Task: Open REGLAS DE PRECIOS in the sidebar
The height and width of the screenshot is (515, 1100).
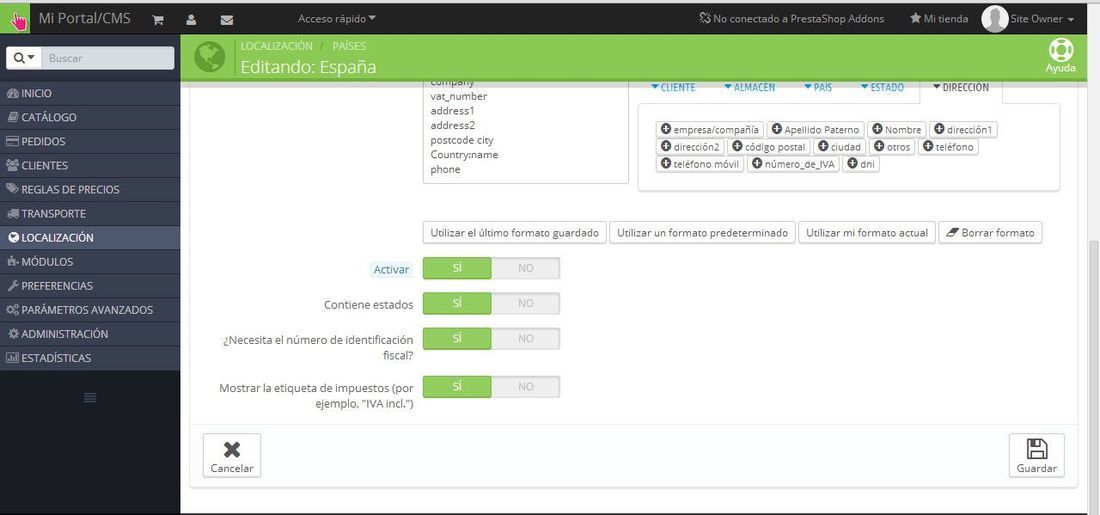Action: 90,189
